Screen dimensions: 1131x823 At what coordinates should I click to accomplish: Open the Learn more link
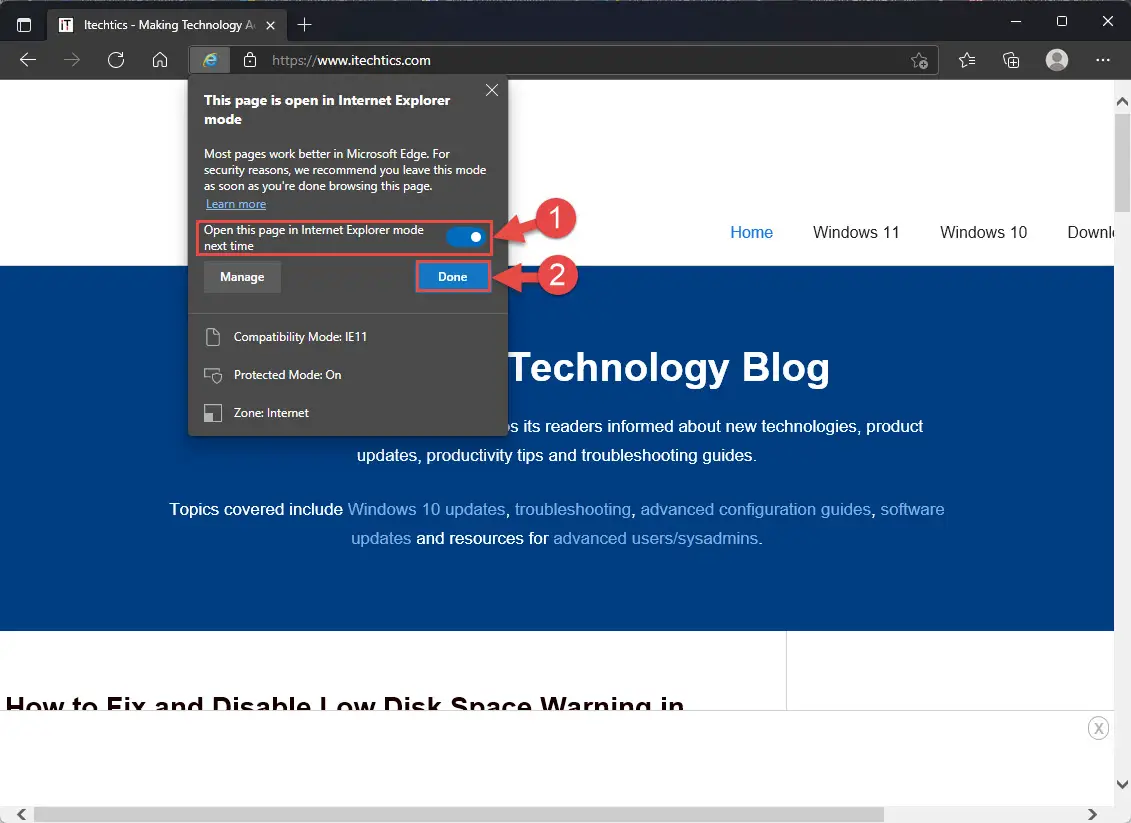[x=236, y=203]
